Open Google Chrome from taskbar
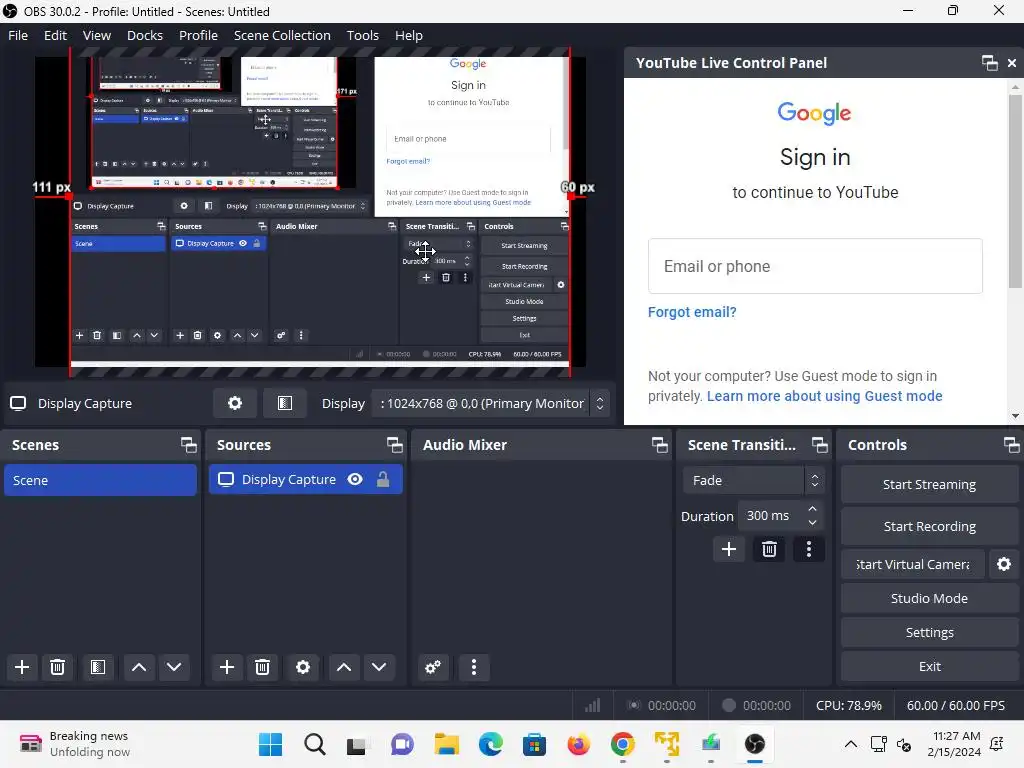Screen dimensions: 1024x768 tap(622, 744)
